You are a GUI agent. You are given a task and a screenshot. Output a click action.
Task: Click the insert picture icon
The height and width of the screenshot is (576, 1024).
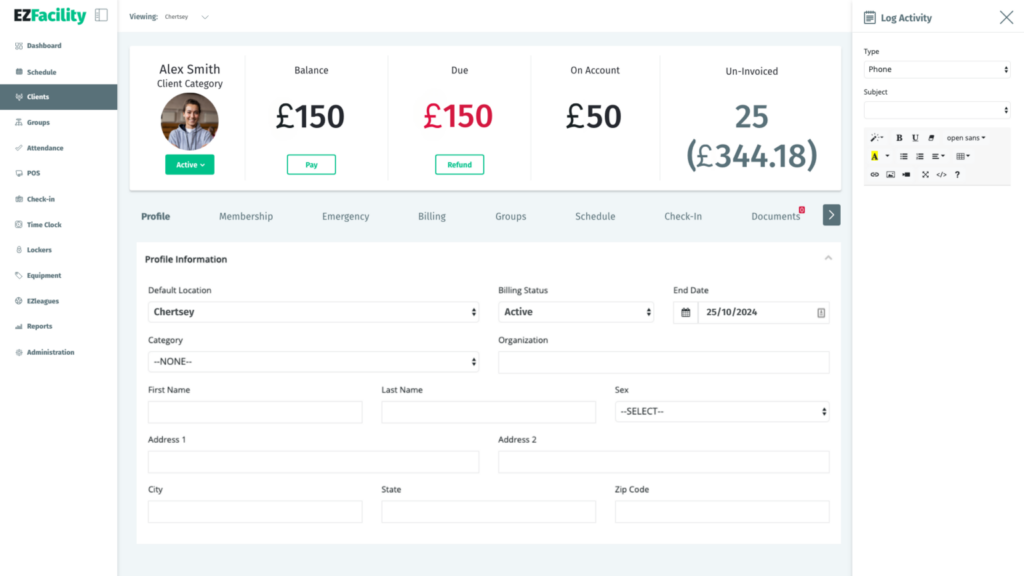[x=890, y=174]
